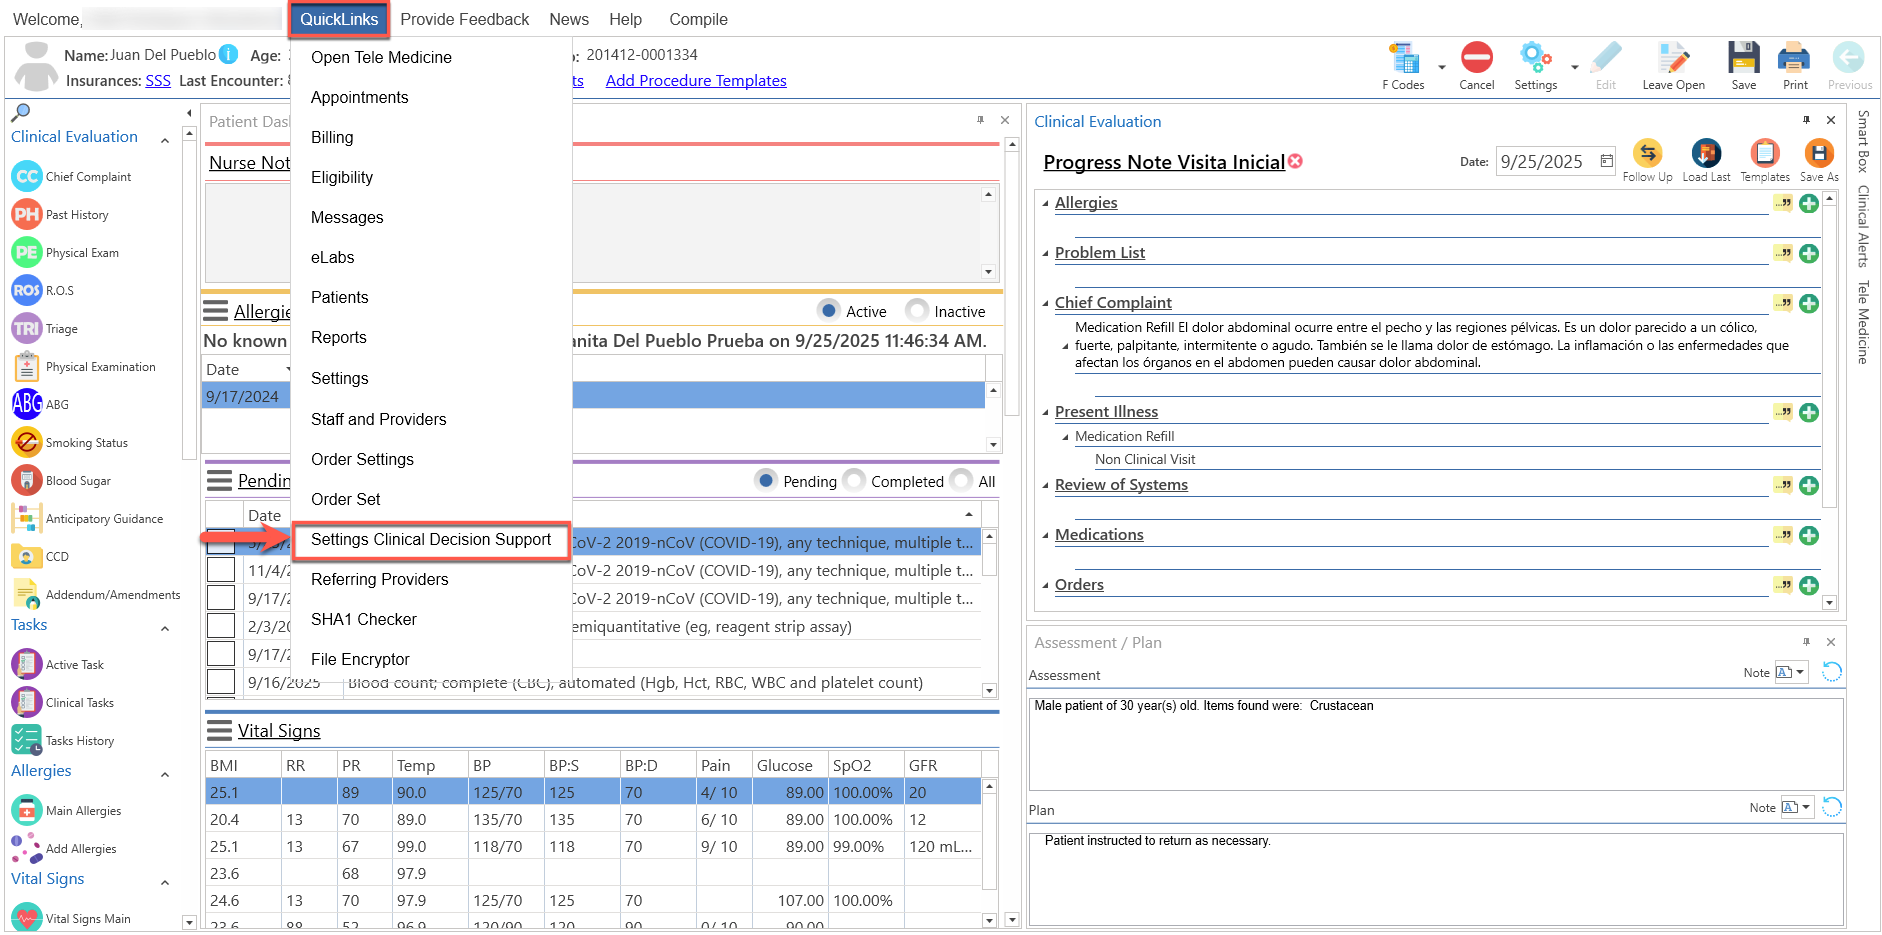Select the Completed orders radio button
The image size is (1882, 935).
tap(854, 481)
